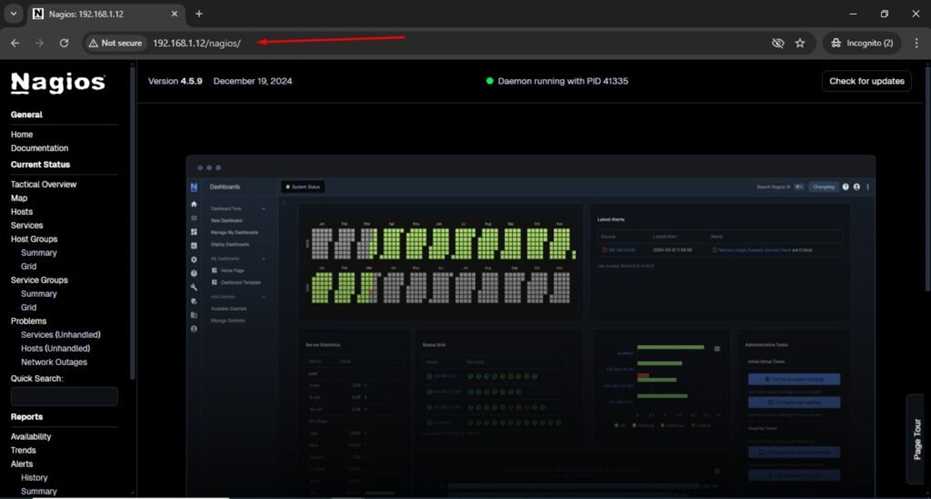
Task: Open History under Alerts
Action: pyautogui.click(x=34, y=478)
